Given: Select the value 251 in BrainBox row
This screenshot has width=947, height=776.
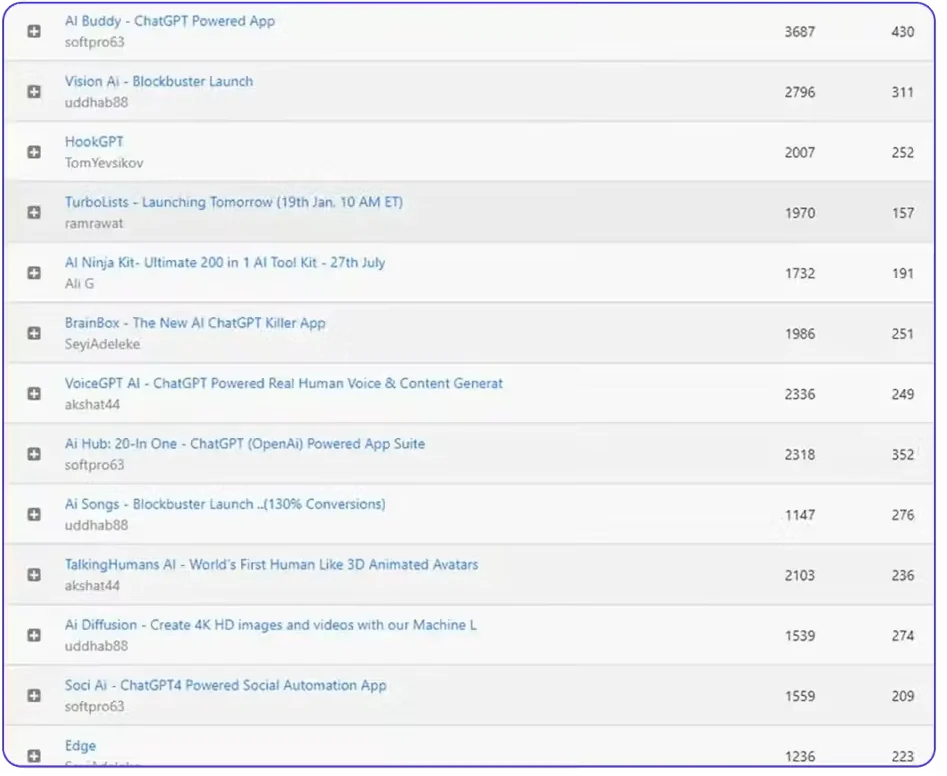Looking at the screenshot, I should 902,334.
